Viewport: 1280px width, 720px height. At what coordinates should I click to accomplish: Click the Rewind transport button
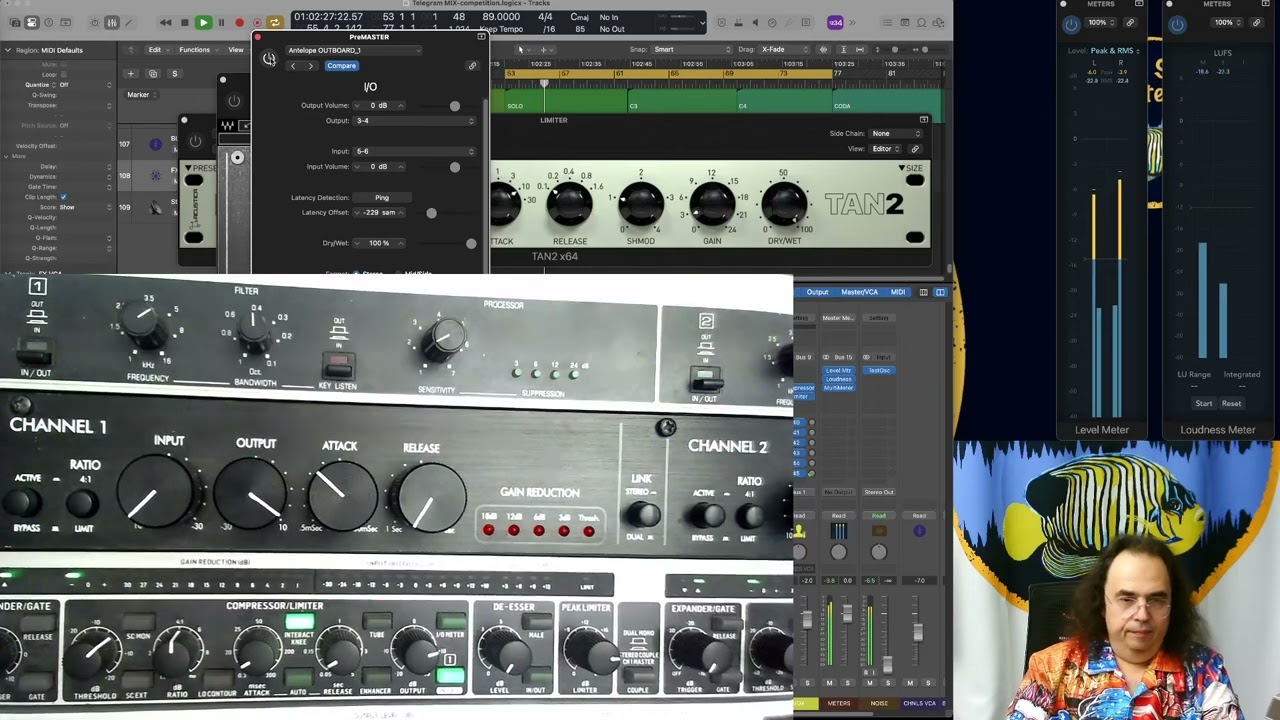pyautogui.click(x=166, y=22)
